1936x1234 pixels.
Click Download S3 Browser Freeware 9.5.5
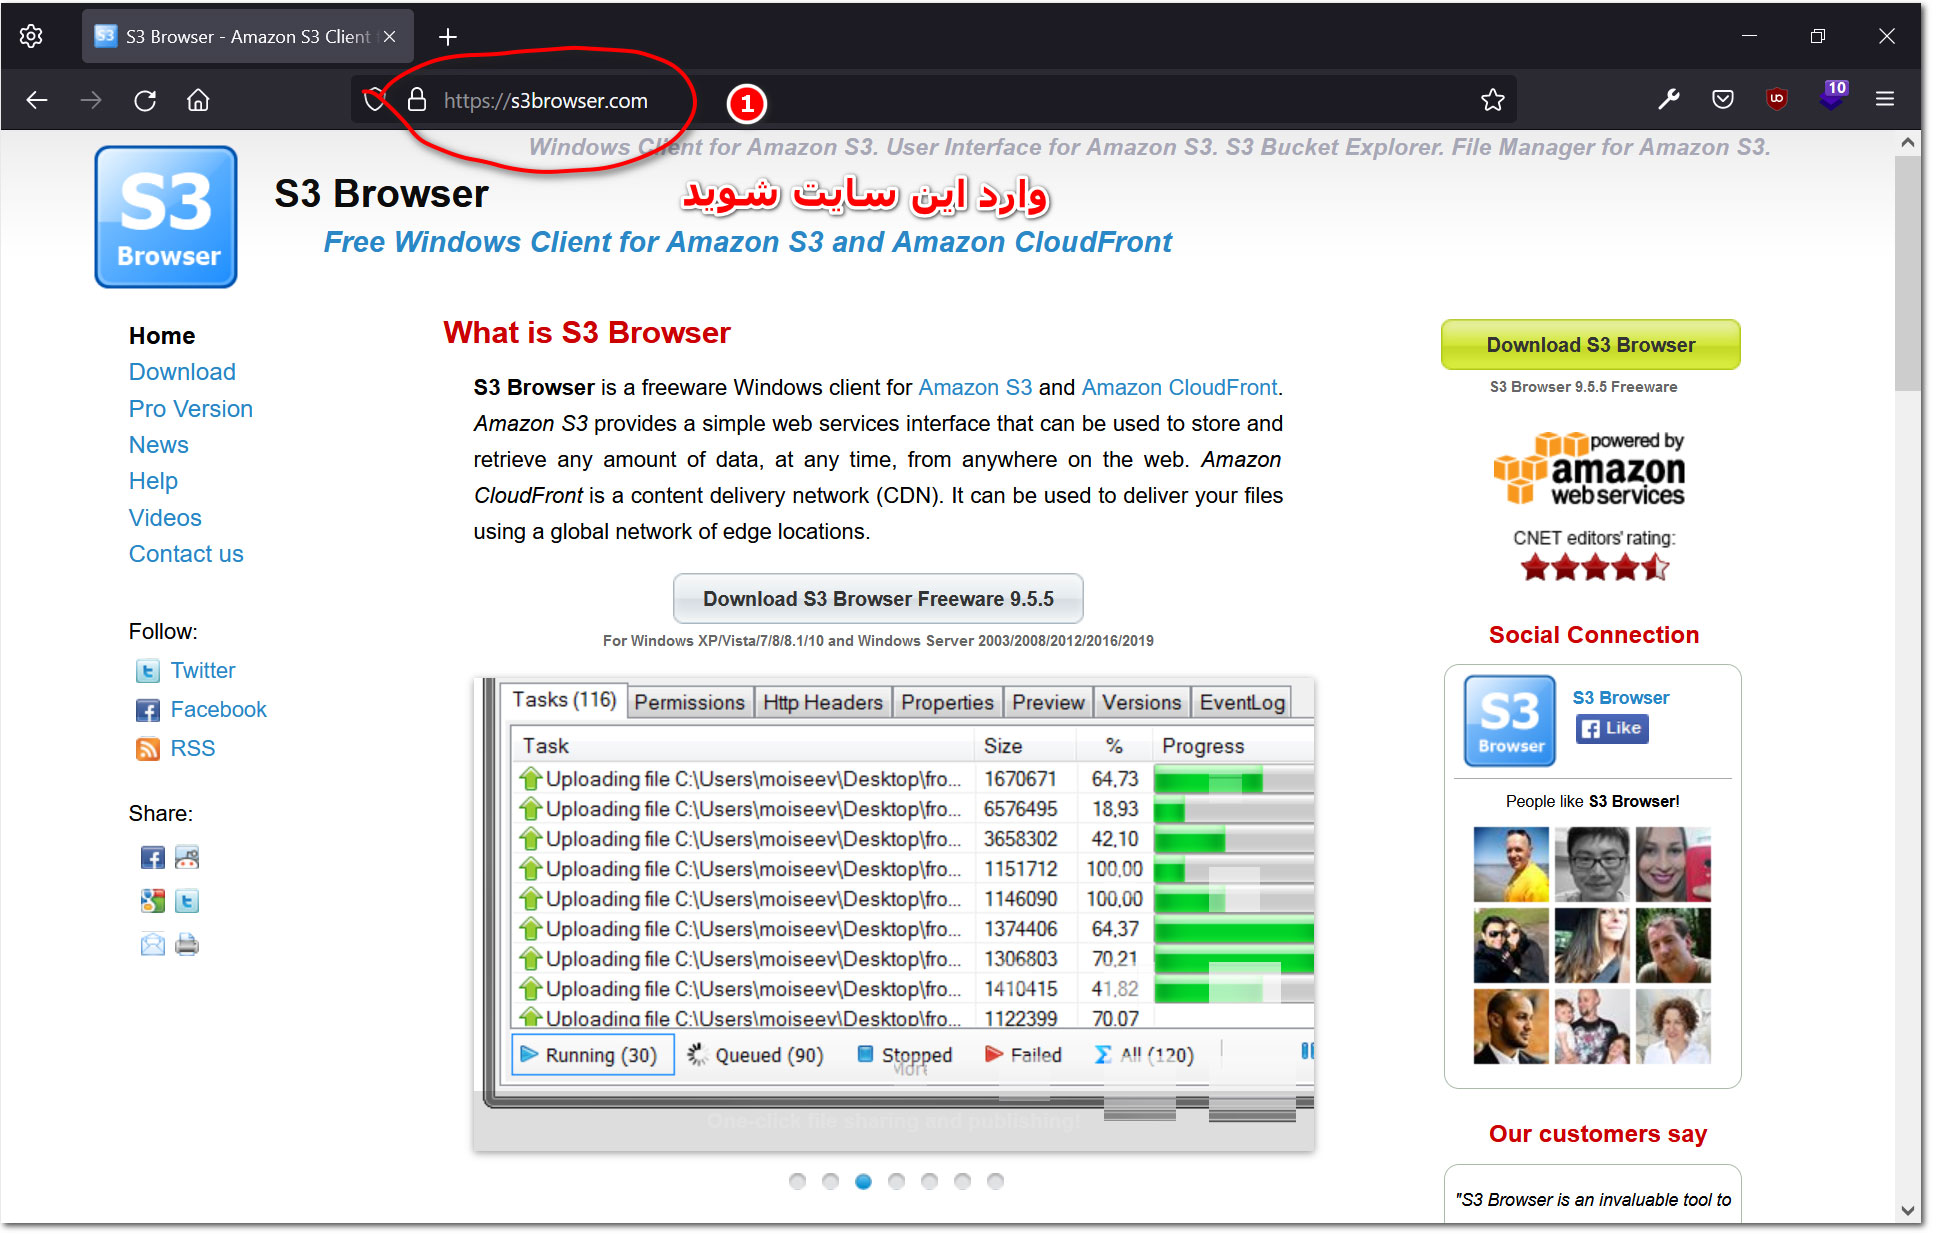(878, 598)
